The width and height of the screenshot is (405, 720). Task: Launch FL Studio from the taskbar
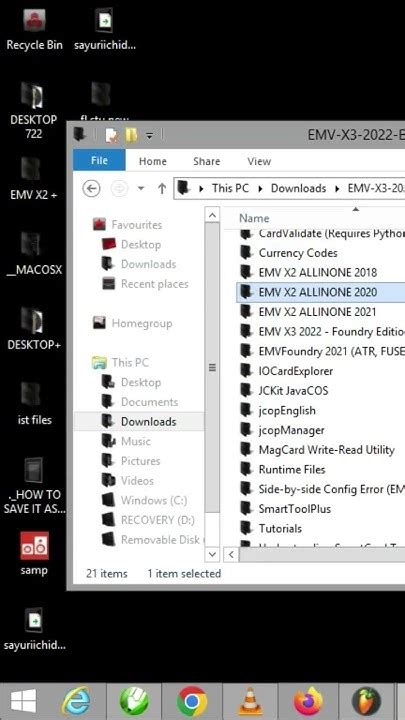(366, 702)
